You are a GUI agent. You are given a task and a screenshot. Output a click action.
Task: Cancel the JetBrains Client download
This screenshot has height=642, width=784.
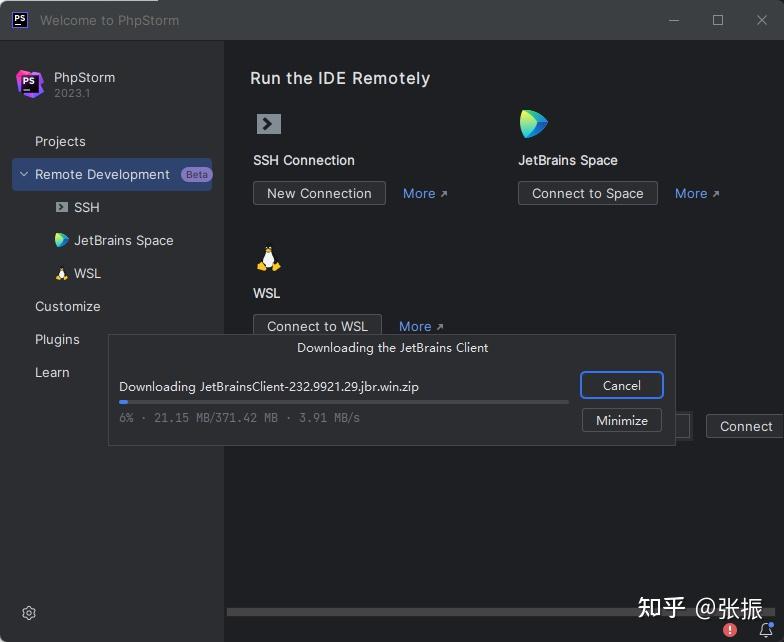point(622,385)
